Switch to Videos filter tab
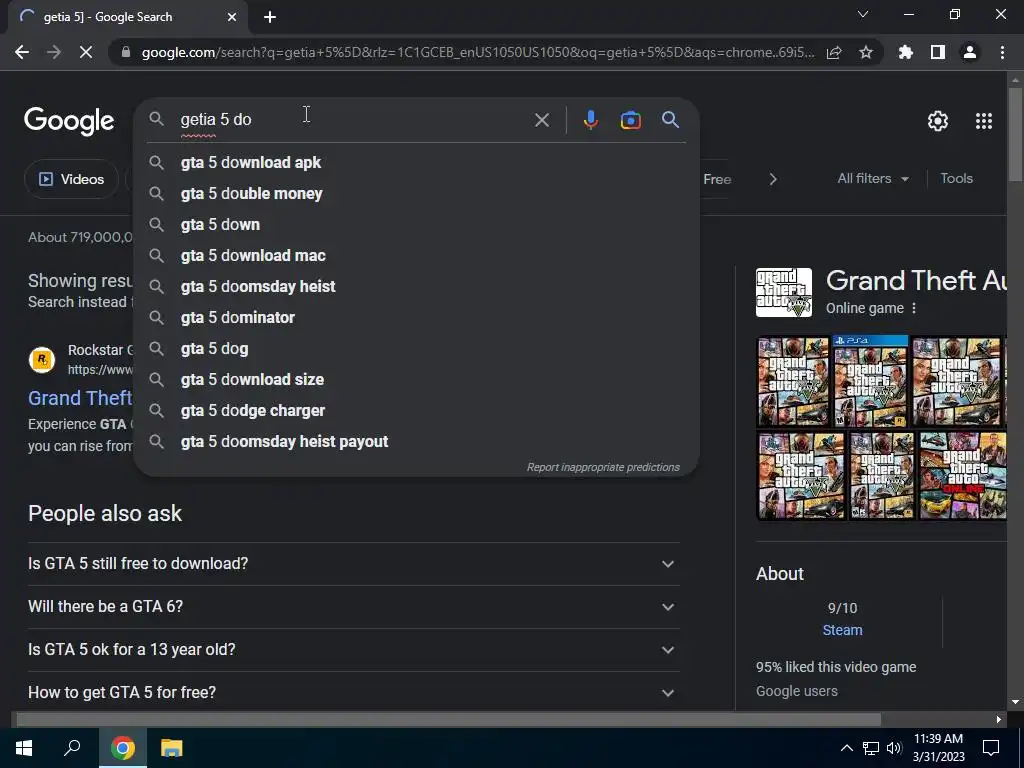 coord(71,179)
